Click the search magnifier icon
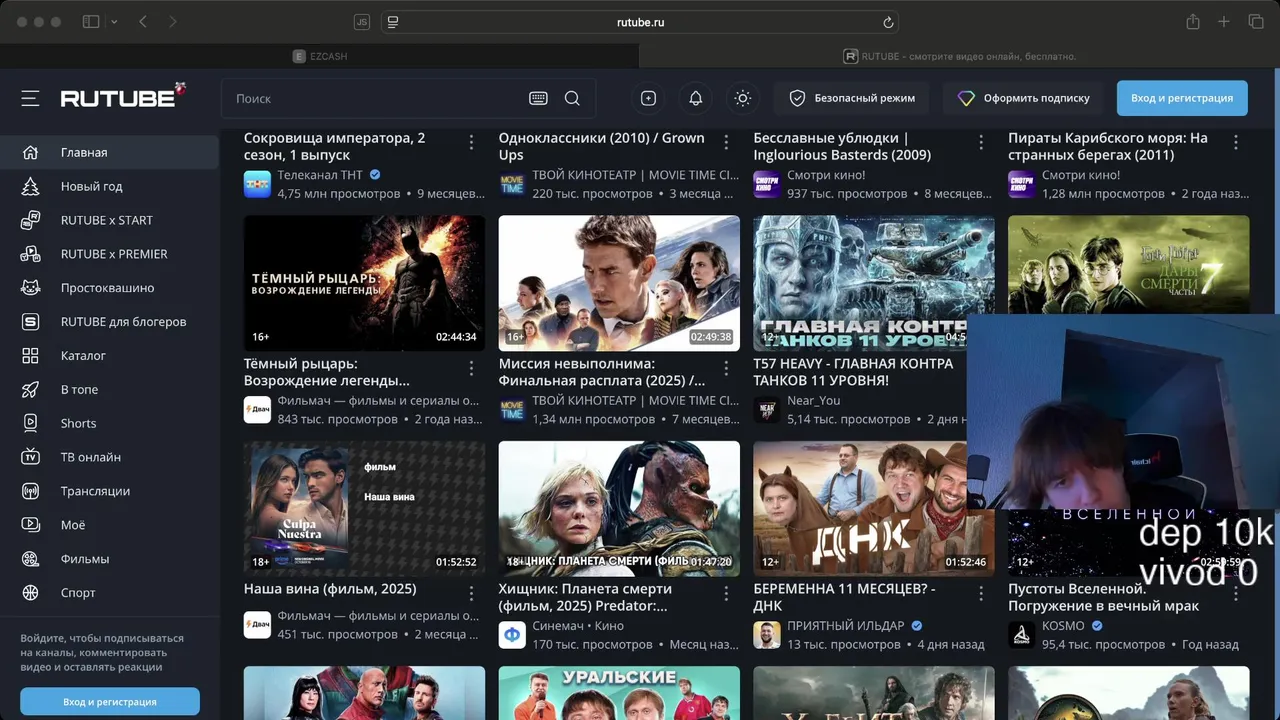1280x720 pixels. (x=572, y=98)
